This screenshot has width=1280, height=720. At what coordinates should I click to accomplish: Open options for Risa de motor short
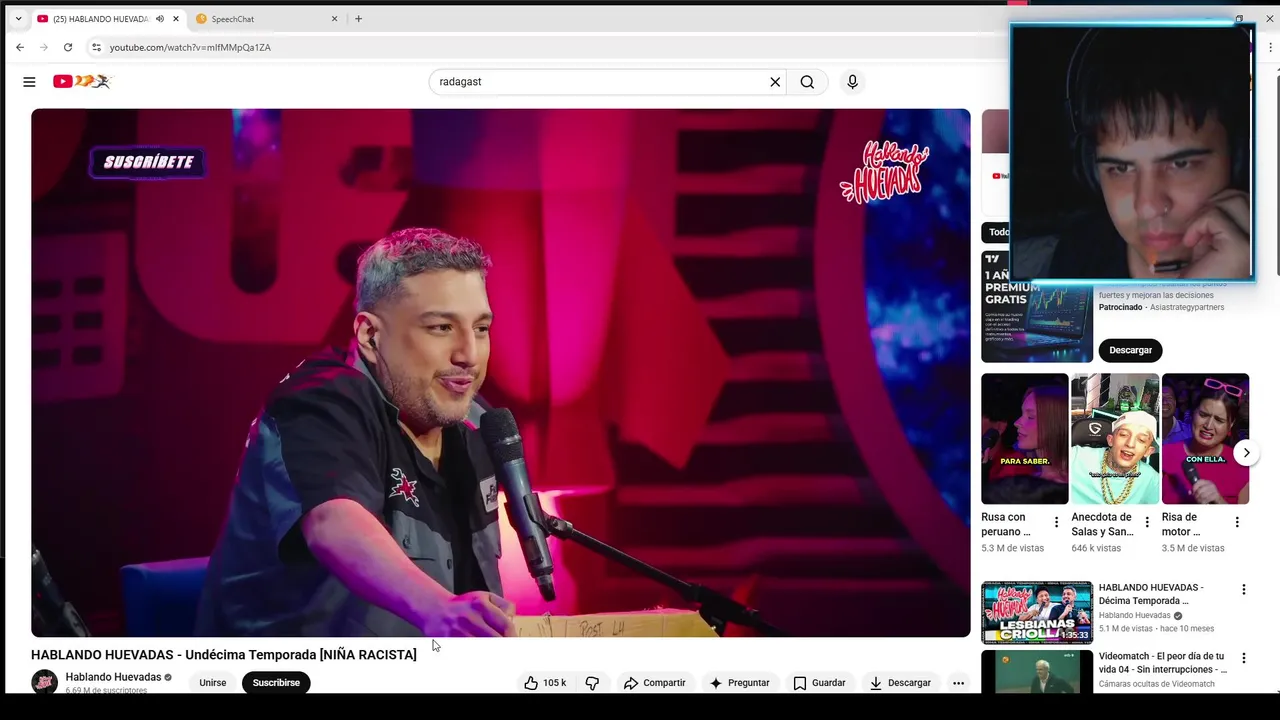[x=1237, y=522]
